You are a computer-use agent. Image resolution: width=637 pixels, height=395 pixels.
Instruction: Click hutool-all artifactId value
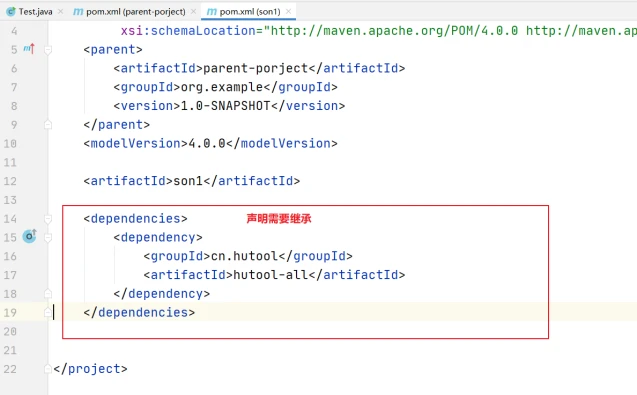pyautogui.click(x=271, y=275)
